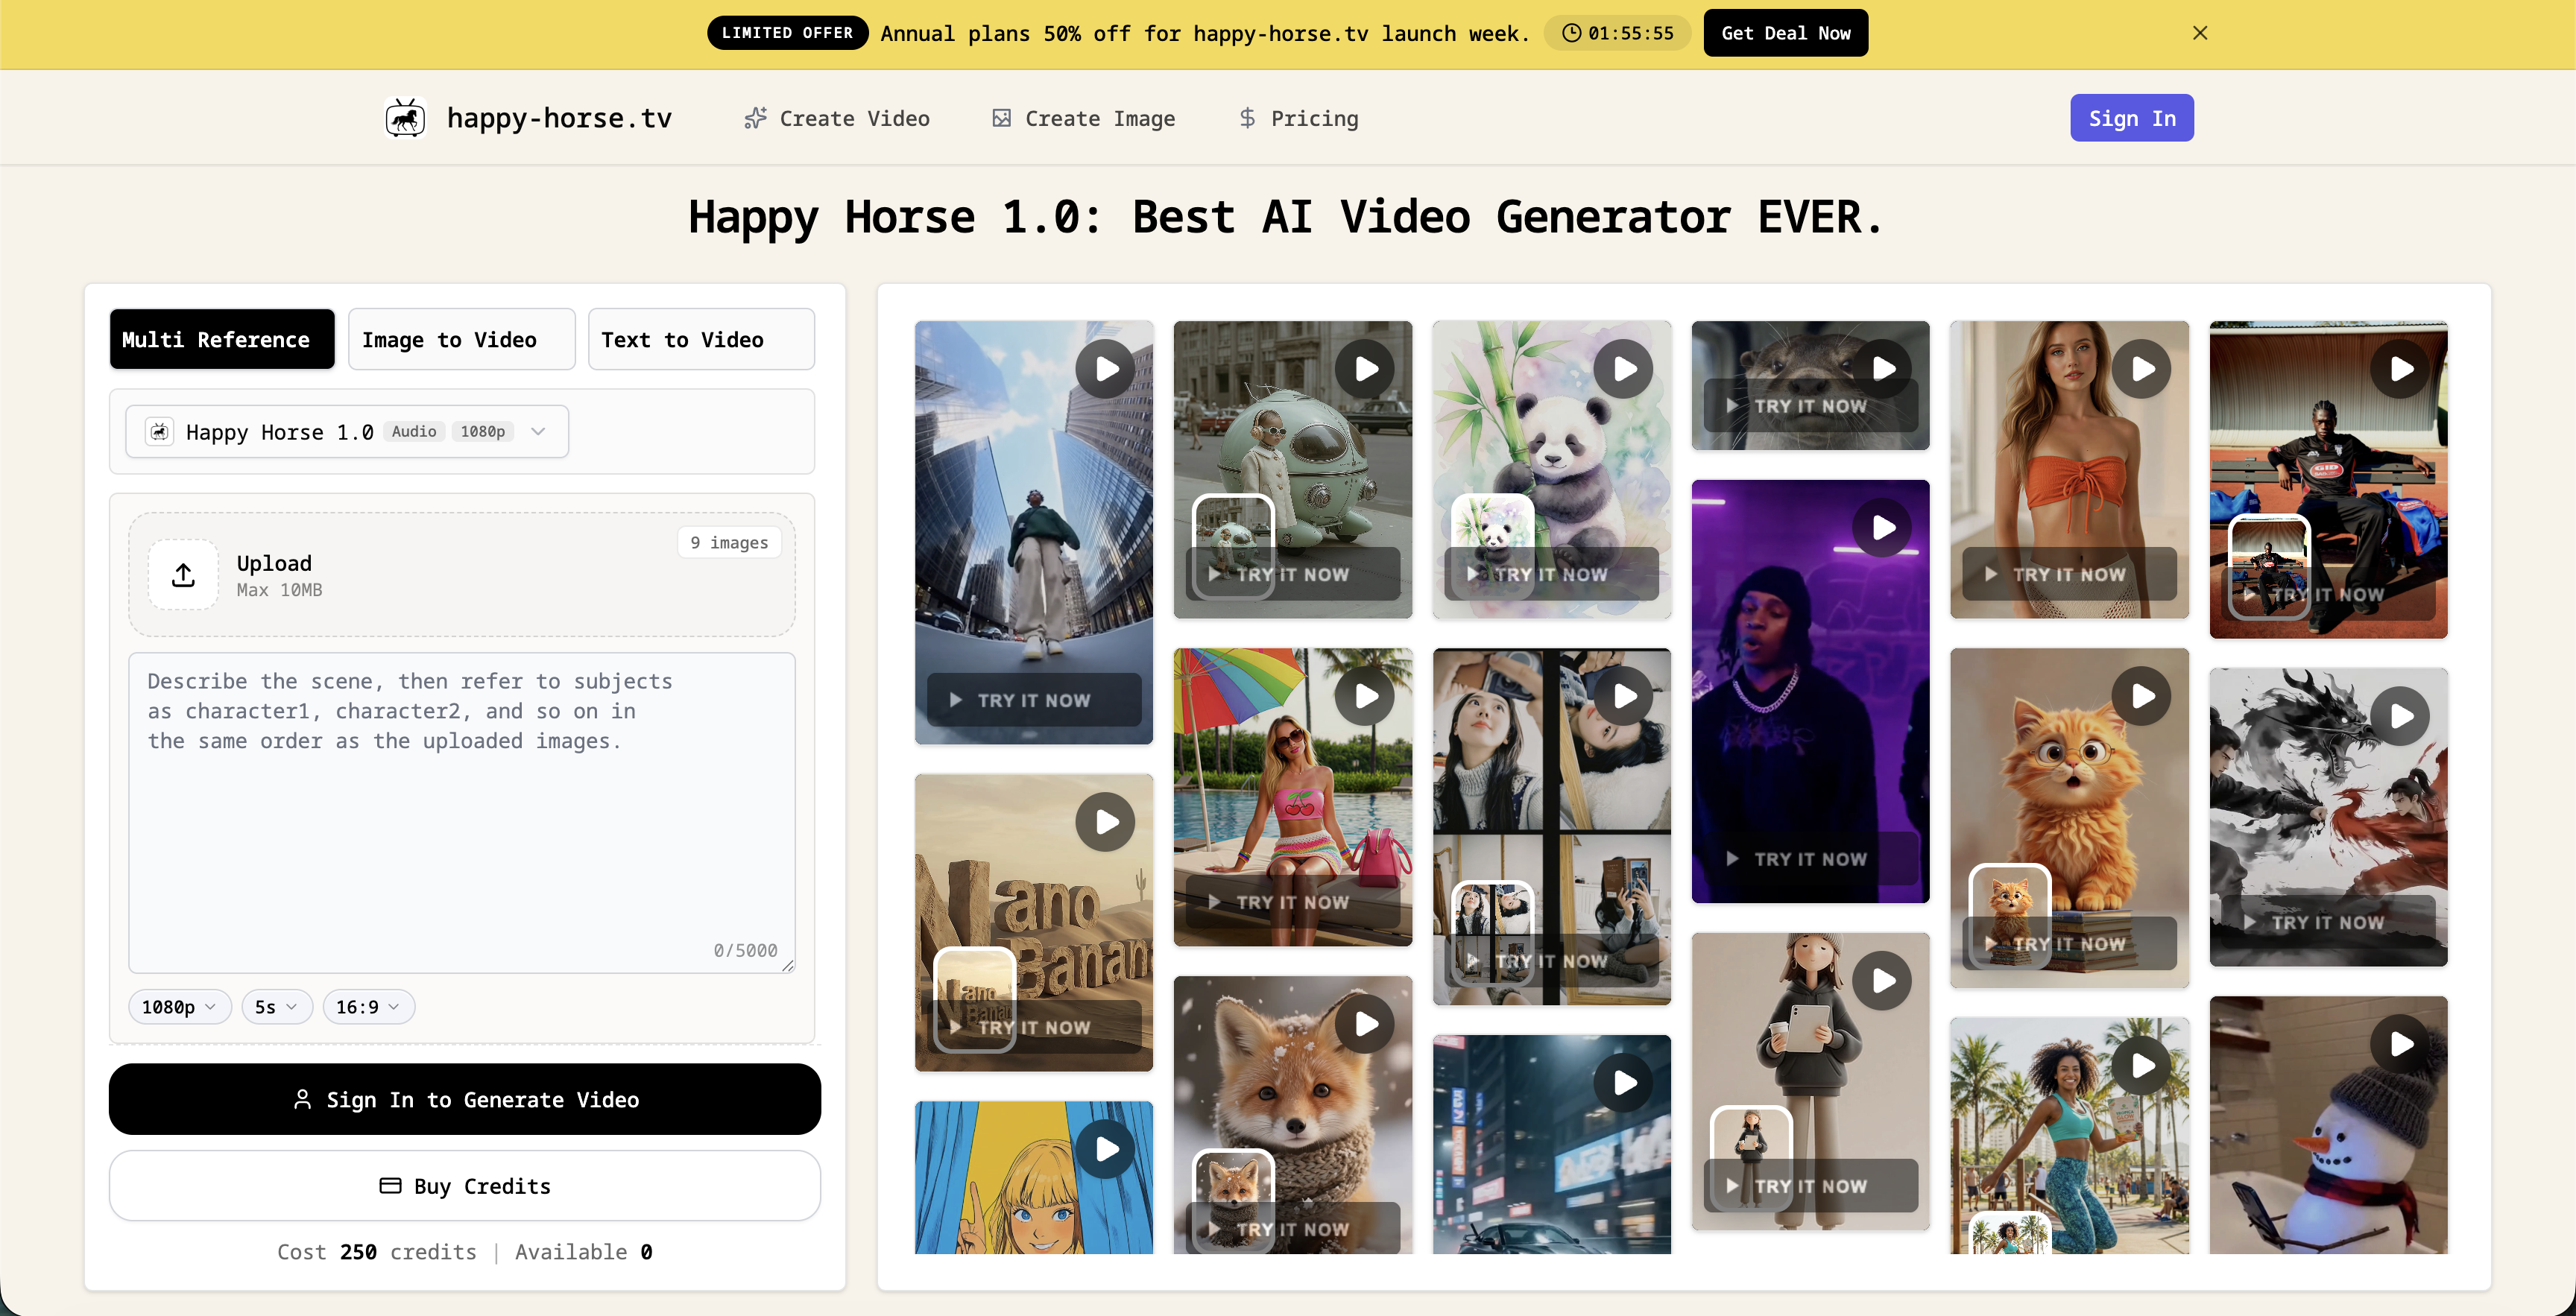Play the snowman video
The height and width of the screenshot is (1316, 2576).
pyautogui.click(x=2400, y=1044)
